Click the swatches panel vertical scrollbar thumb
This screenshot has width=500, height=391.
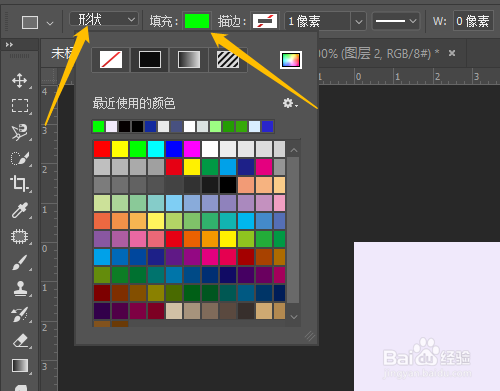tap(293, 230)
